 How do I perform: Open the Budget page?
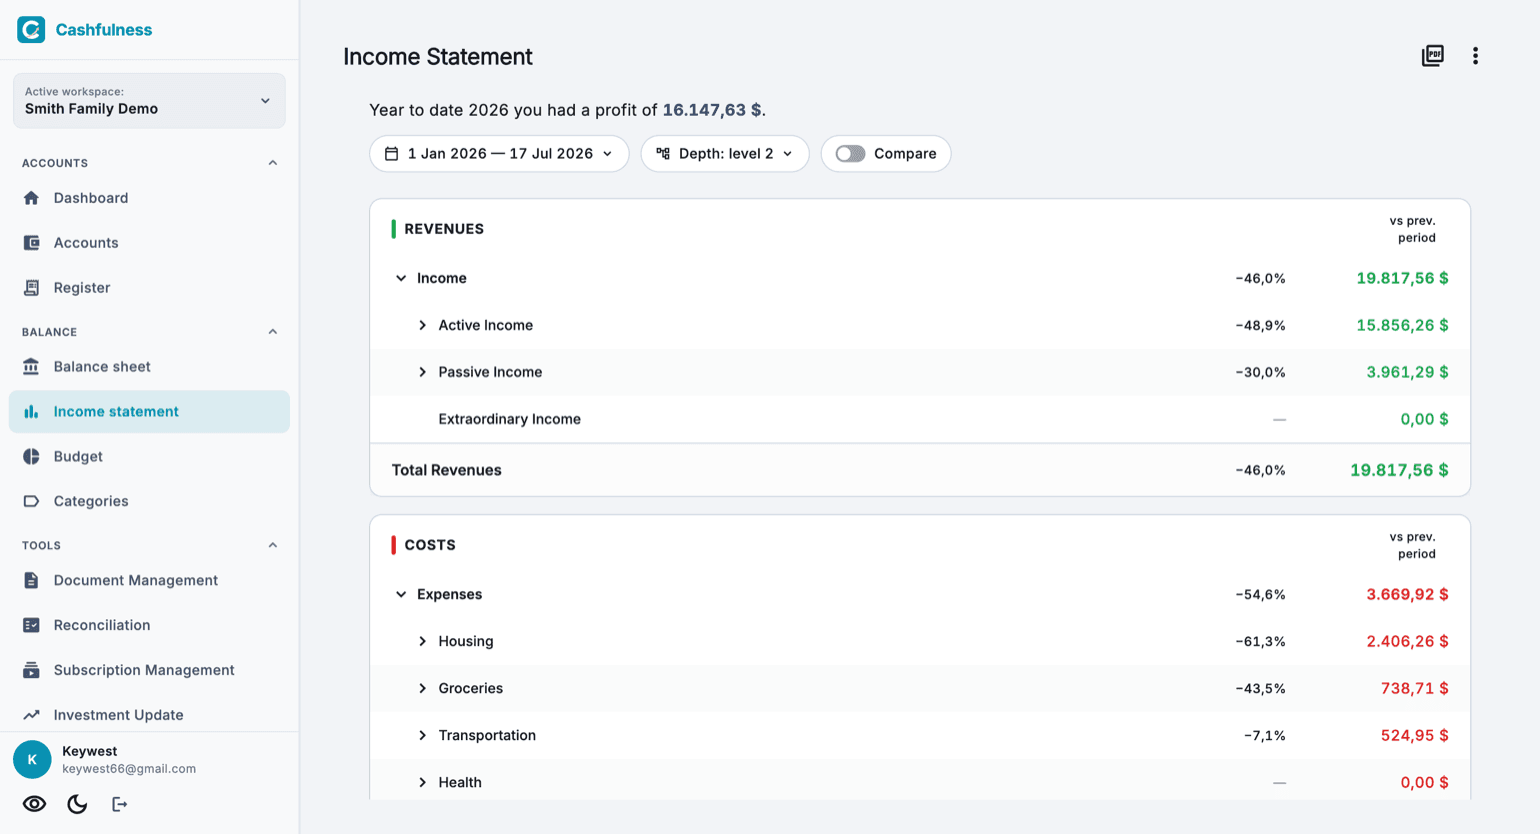pyautogui.click(x=149, y=457)
